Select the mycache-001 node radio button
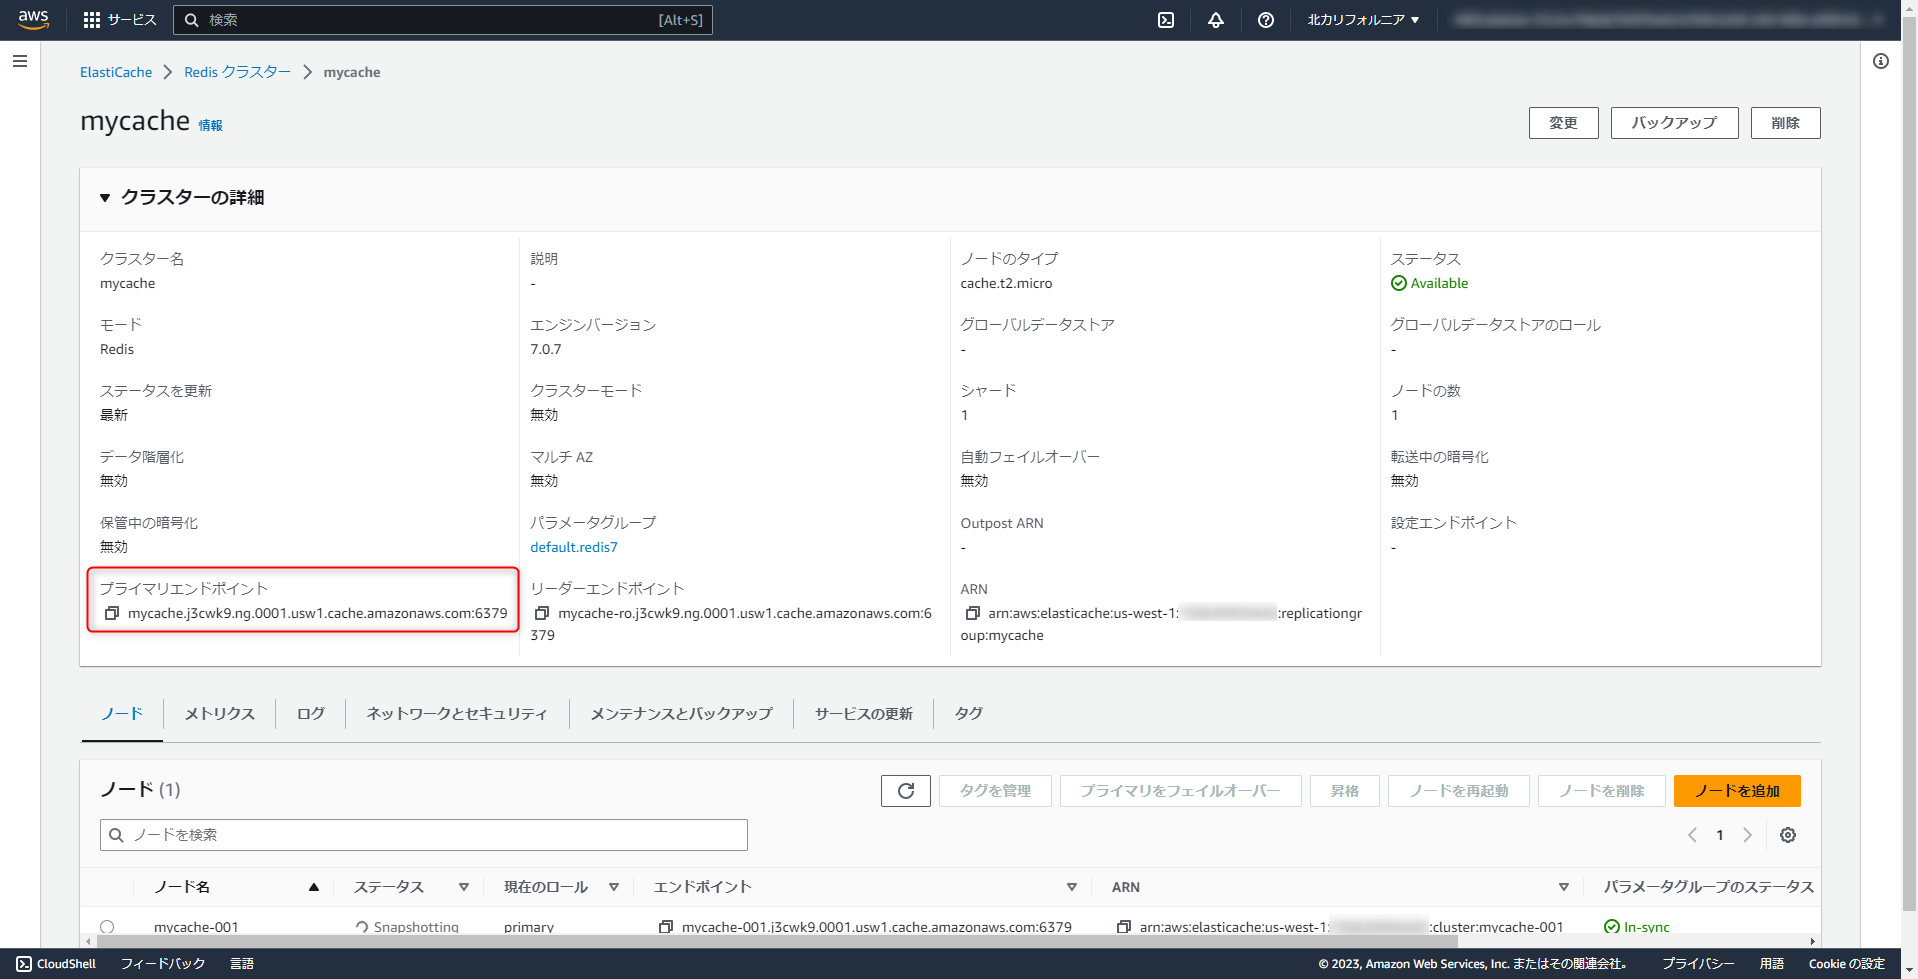 pos(108,927)
